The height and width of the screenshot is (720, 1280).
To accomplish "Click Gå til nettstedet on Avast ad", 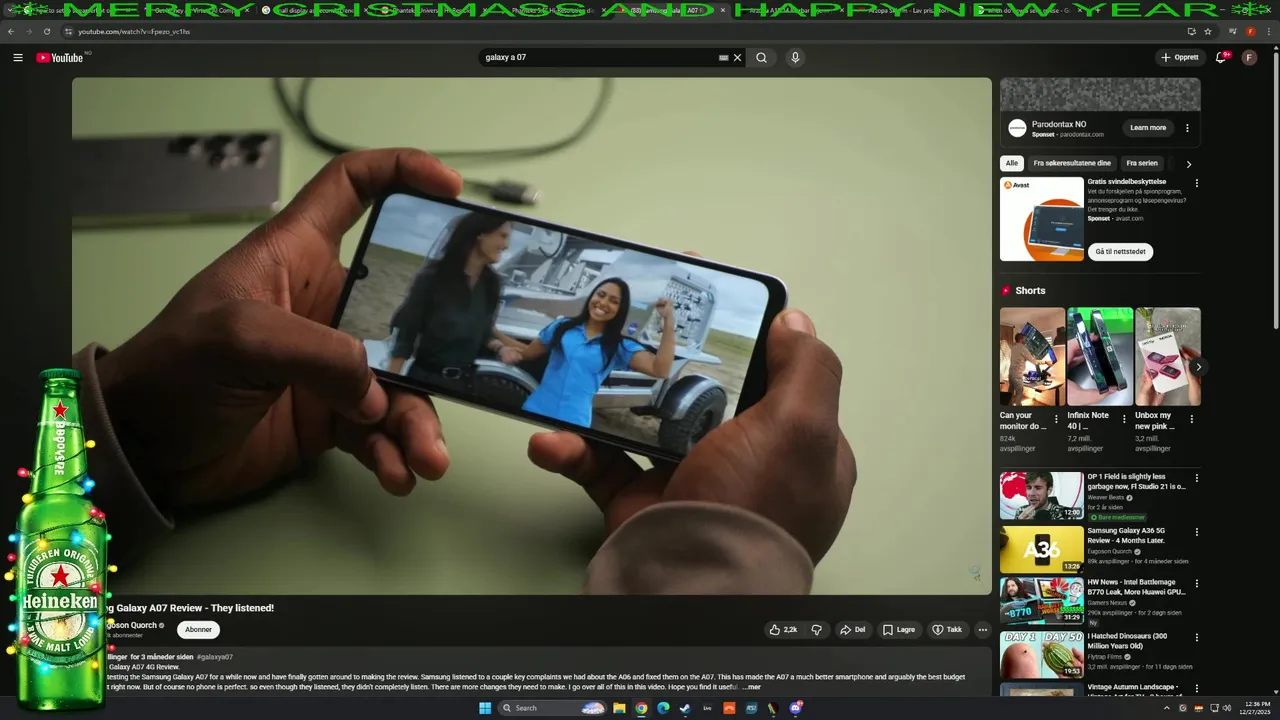I will 1121,252.
